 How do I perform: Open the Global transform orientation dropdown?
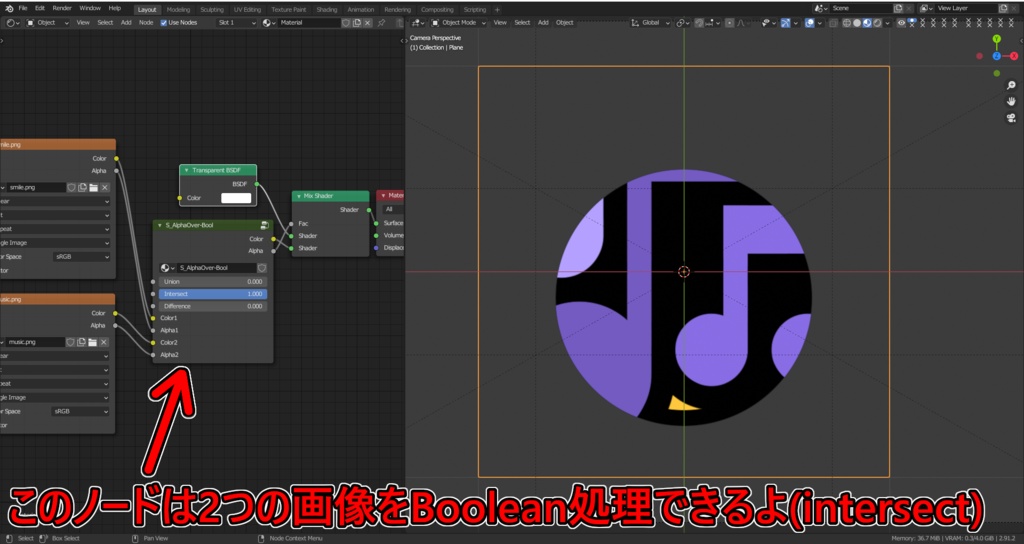(650, 22)
